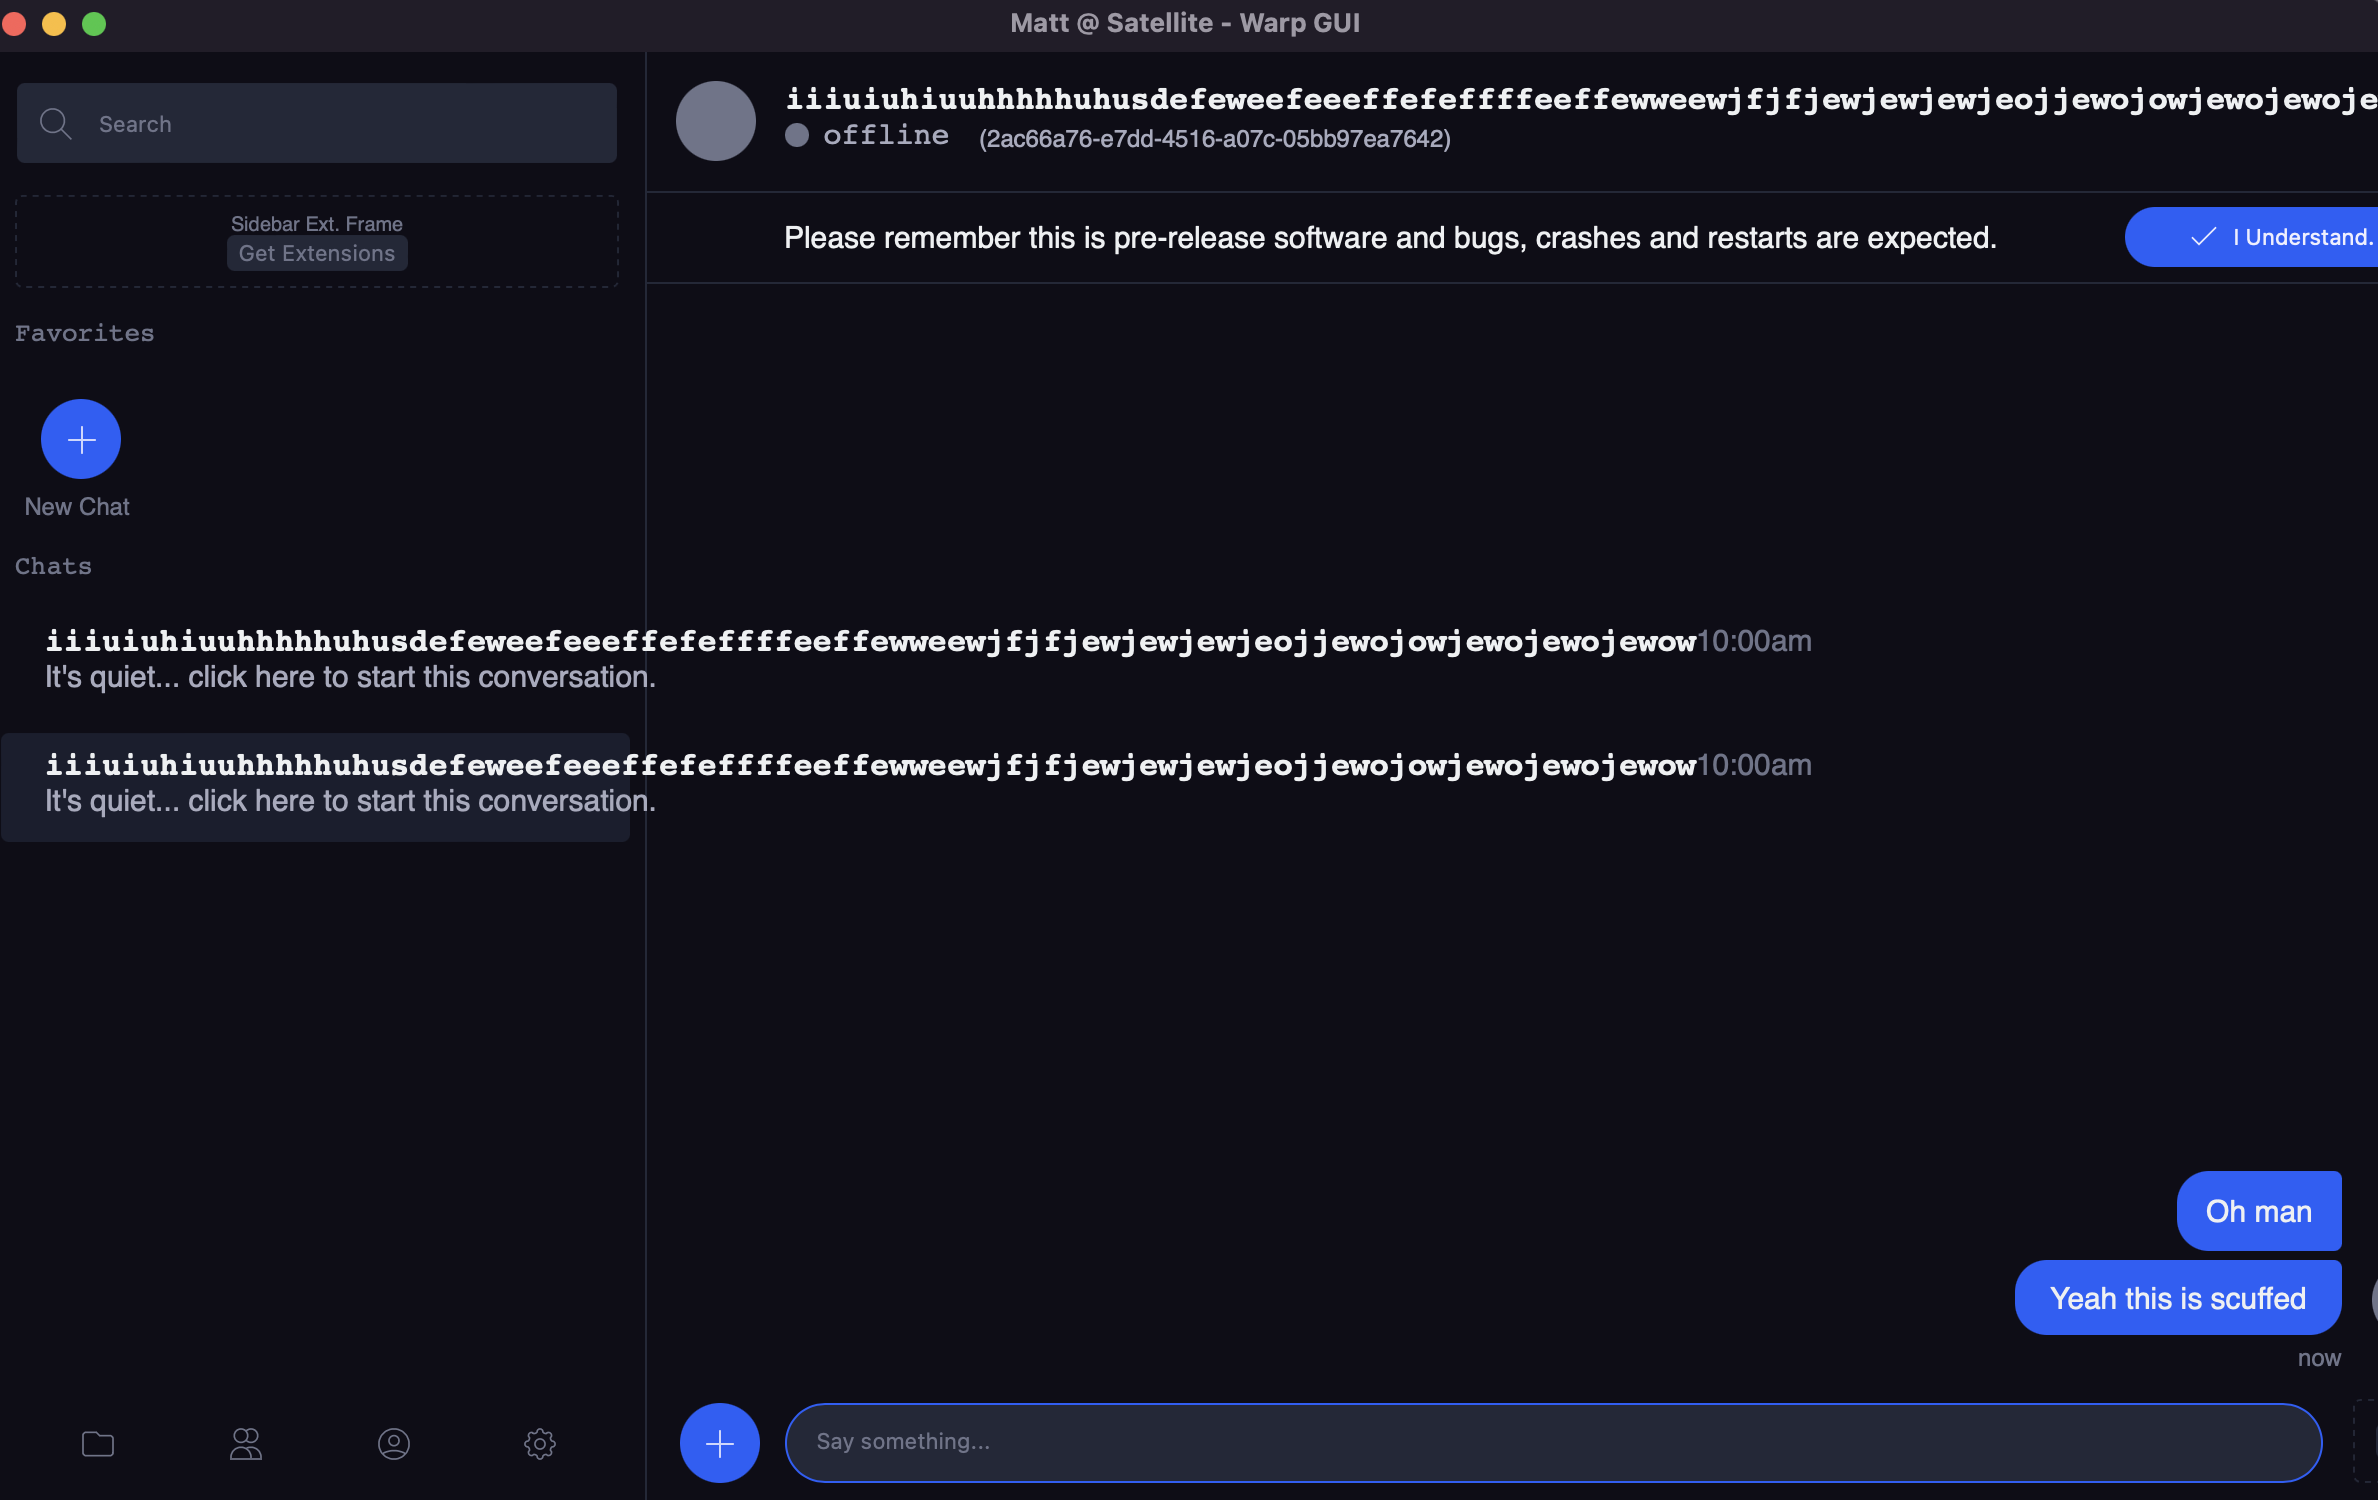The height and width of the screenshot is (1500, 2378).
Task: Open the settings gear icon
Action: click(539, 1443)
